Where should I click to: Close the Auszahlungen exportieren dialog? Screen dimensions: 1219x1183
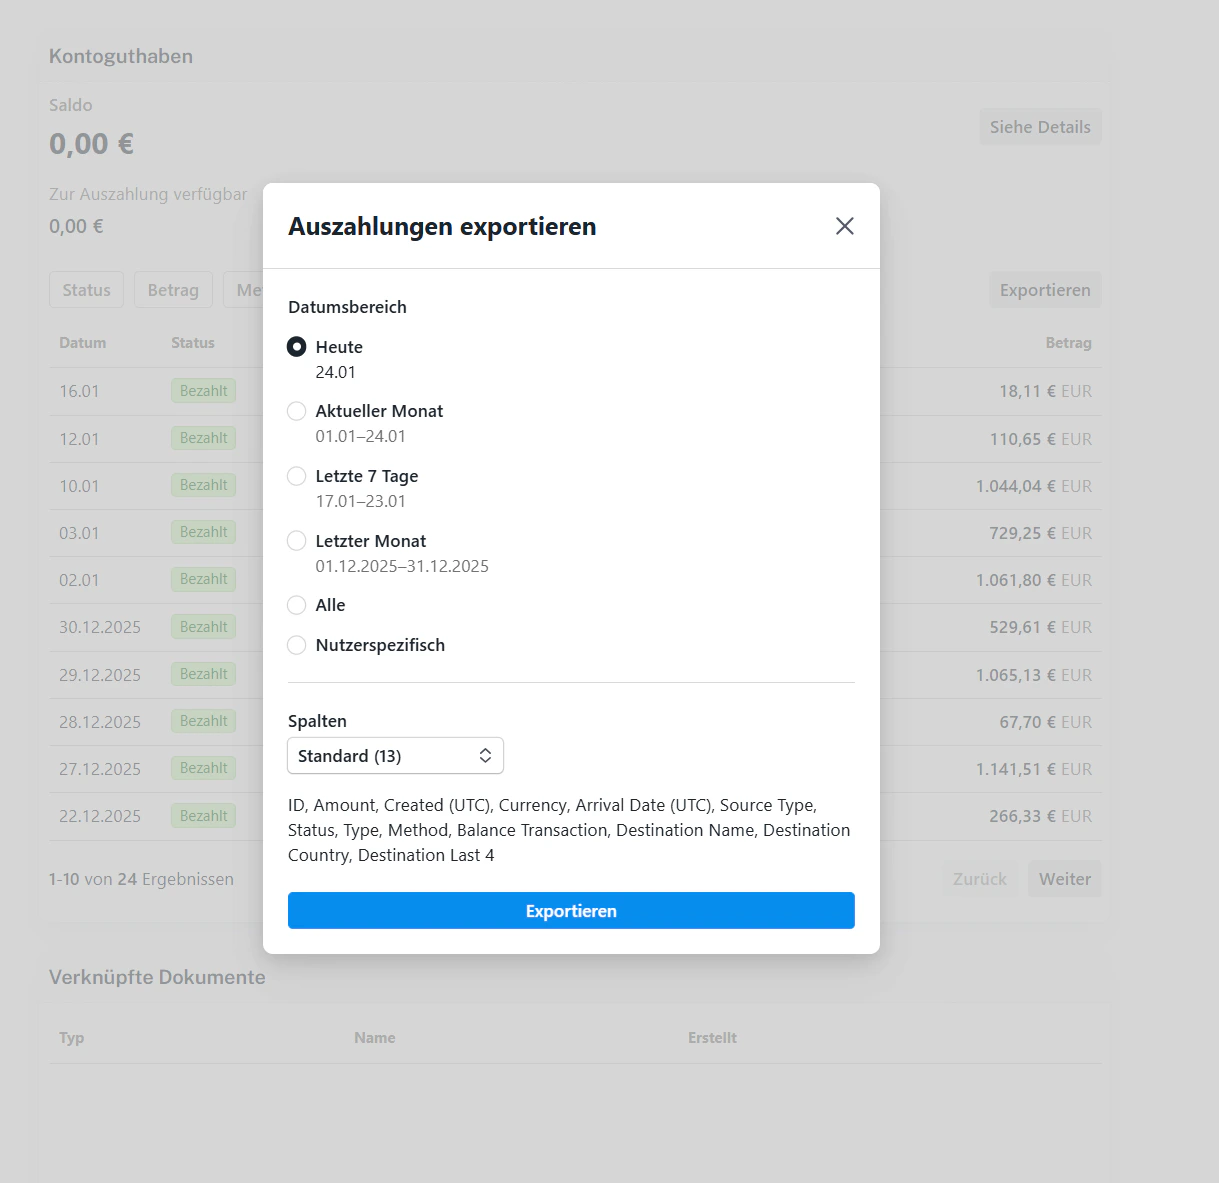(845, 226)
